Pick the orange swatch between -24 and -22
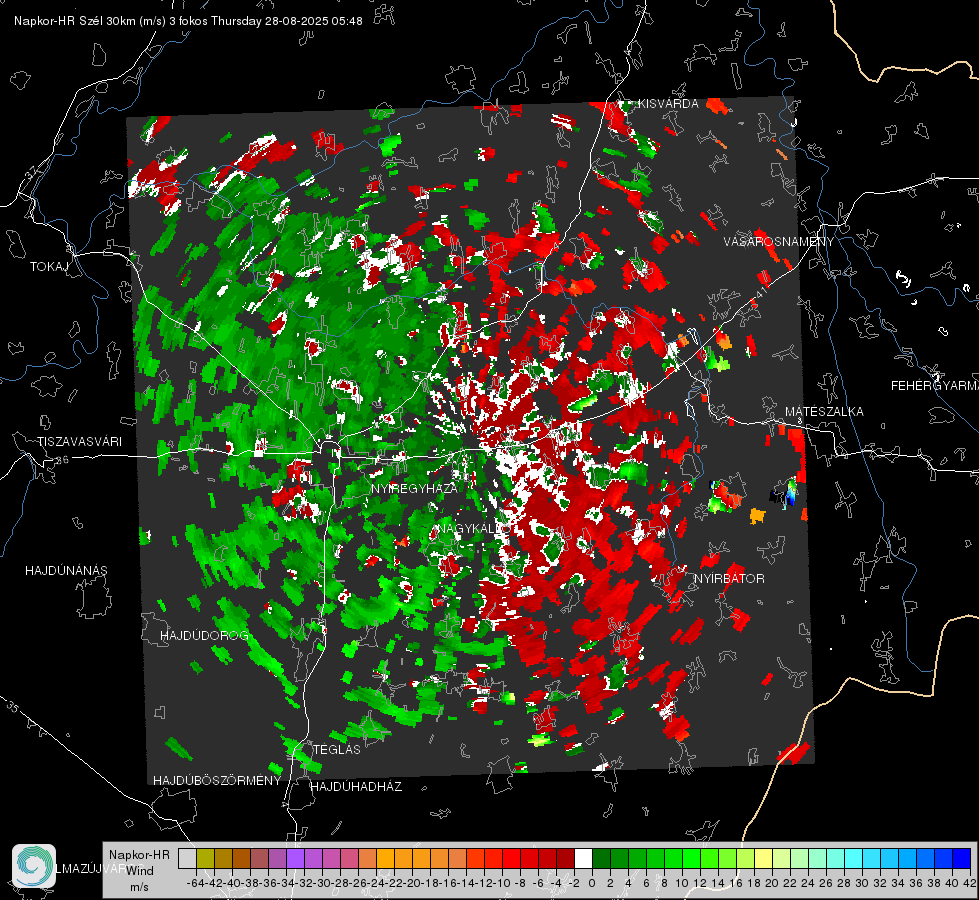Viewport: 979px width, 900px height. 385,858
